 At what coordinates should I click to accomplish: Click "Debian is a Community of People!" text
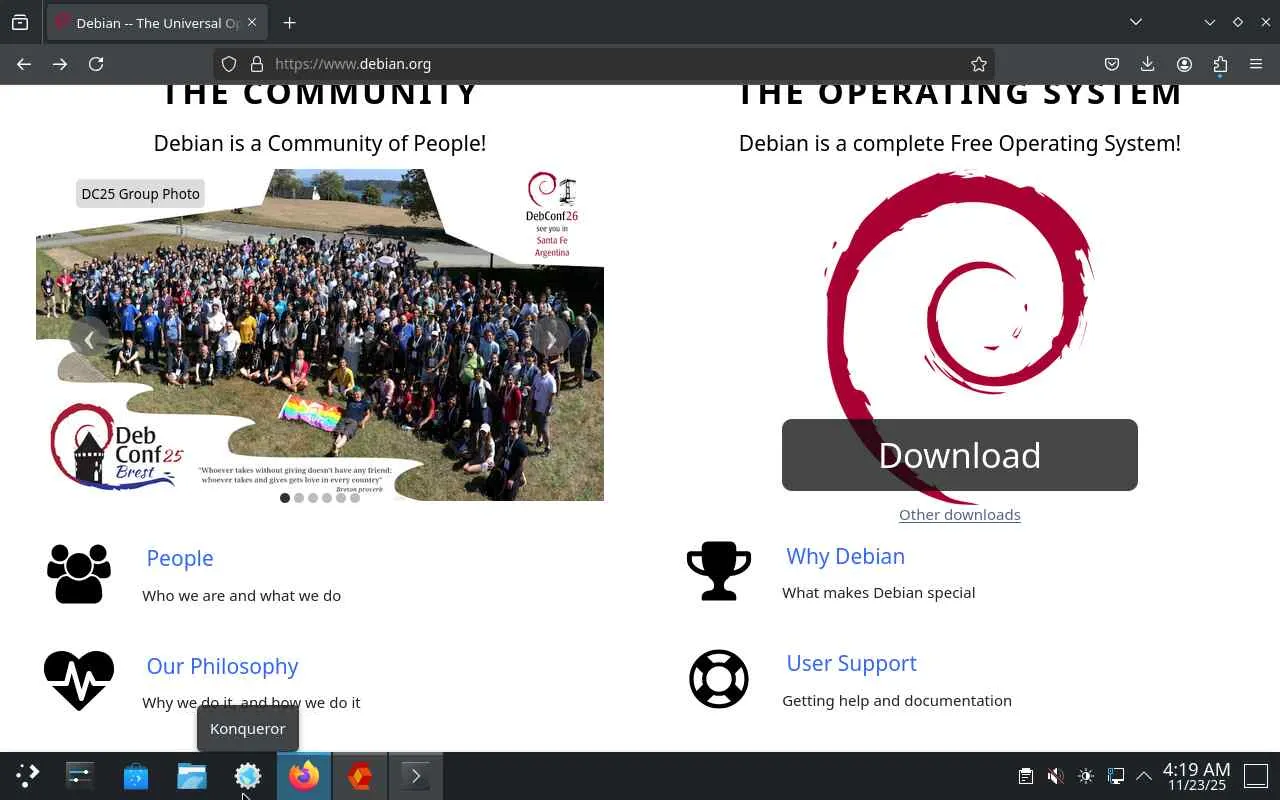pos(320,143)
